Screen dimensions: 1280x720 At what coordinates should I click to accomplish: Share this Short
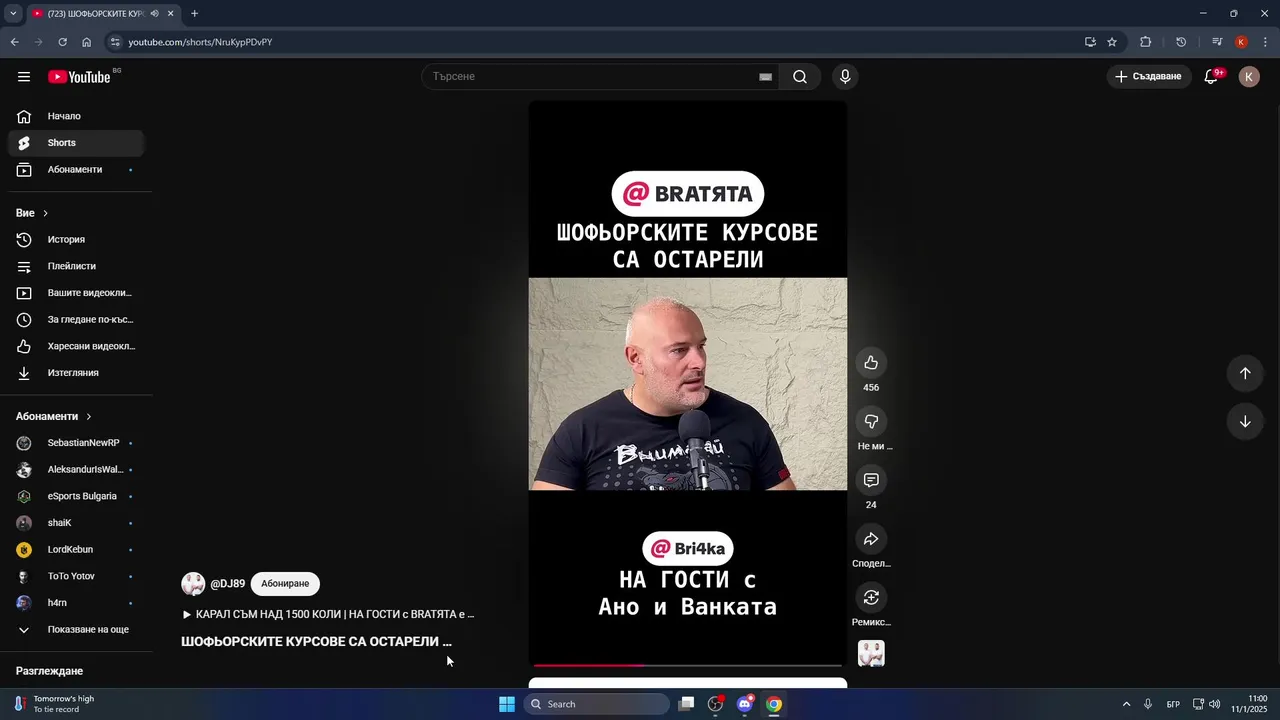coord(871,539)
